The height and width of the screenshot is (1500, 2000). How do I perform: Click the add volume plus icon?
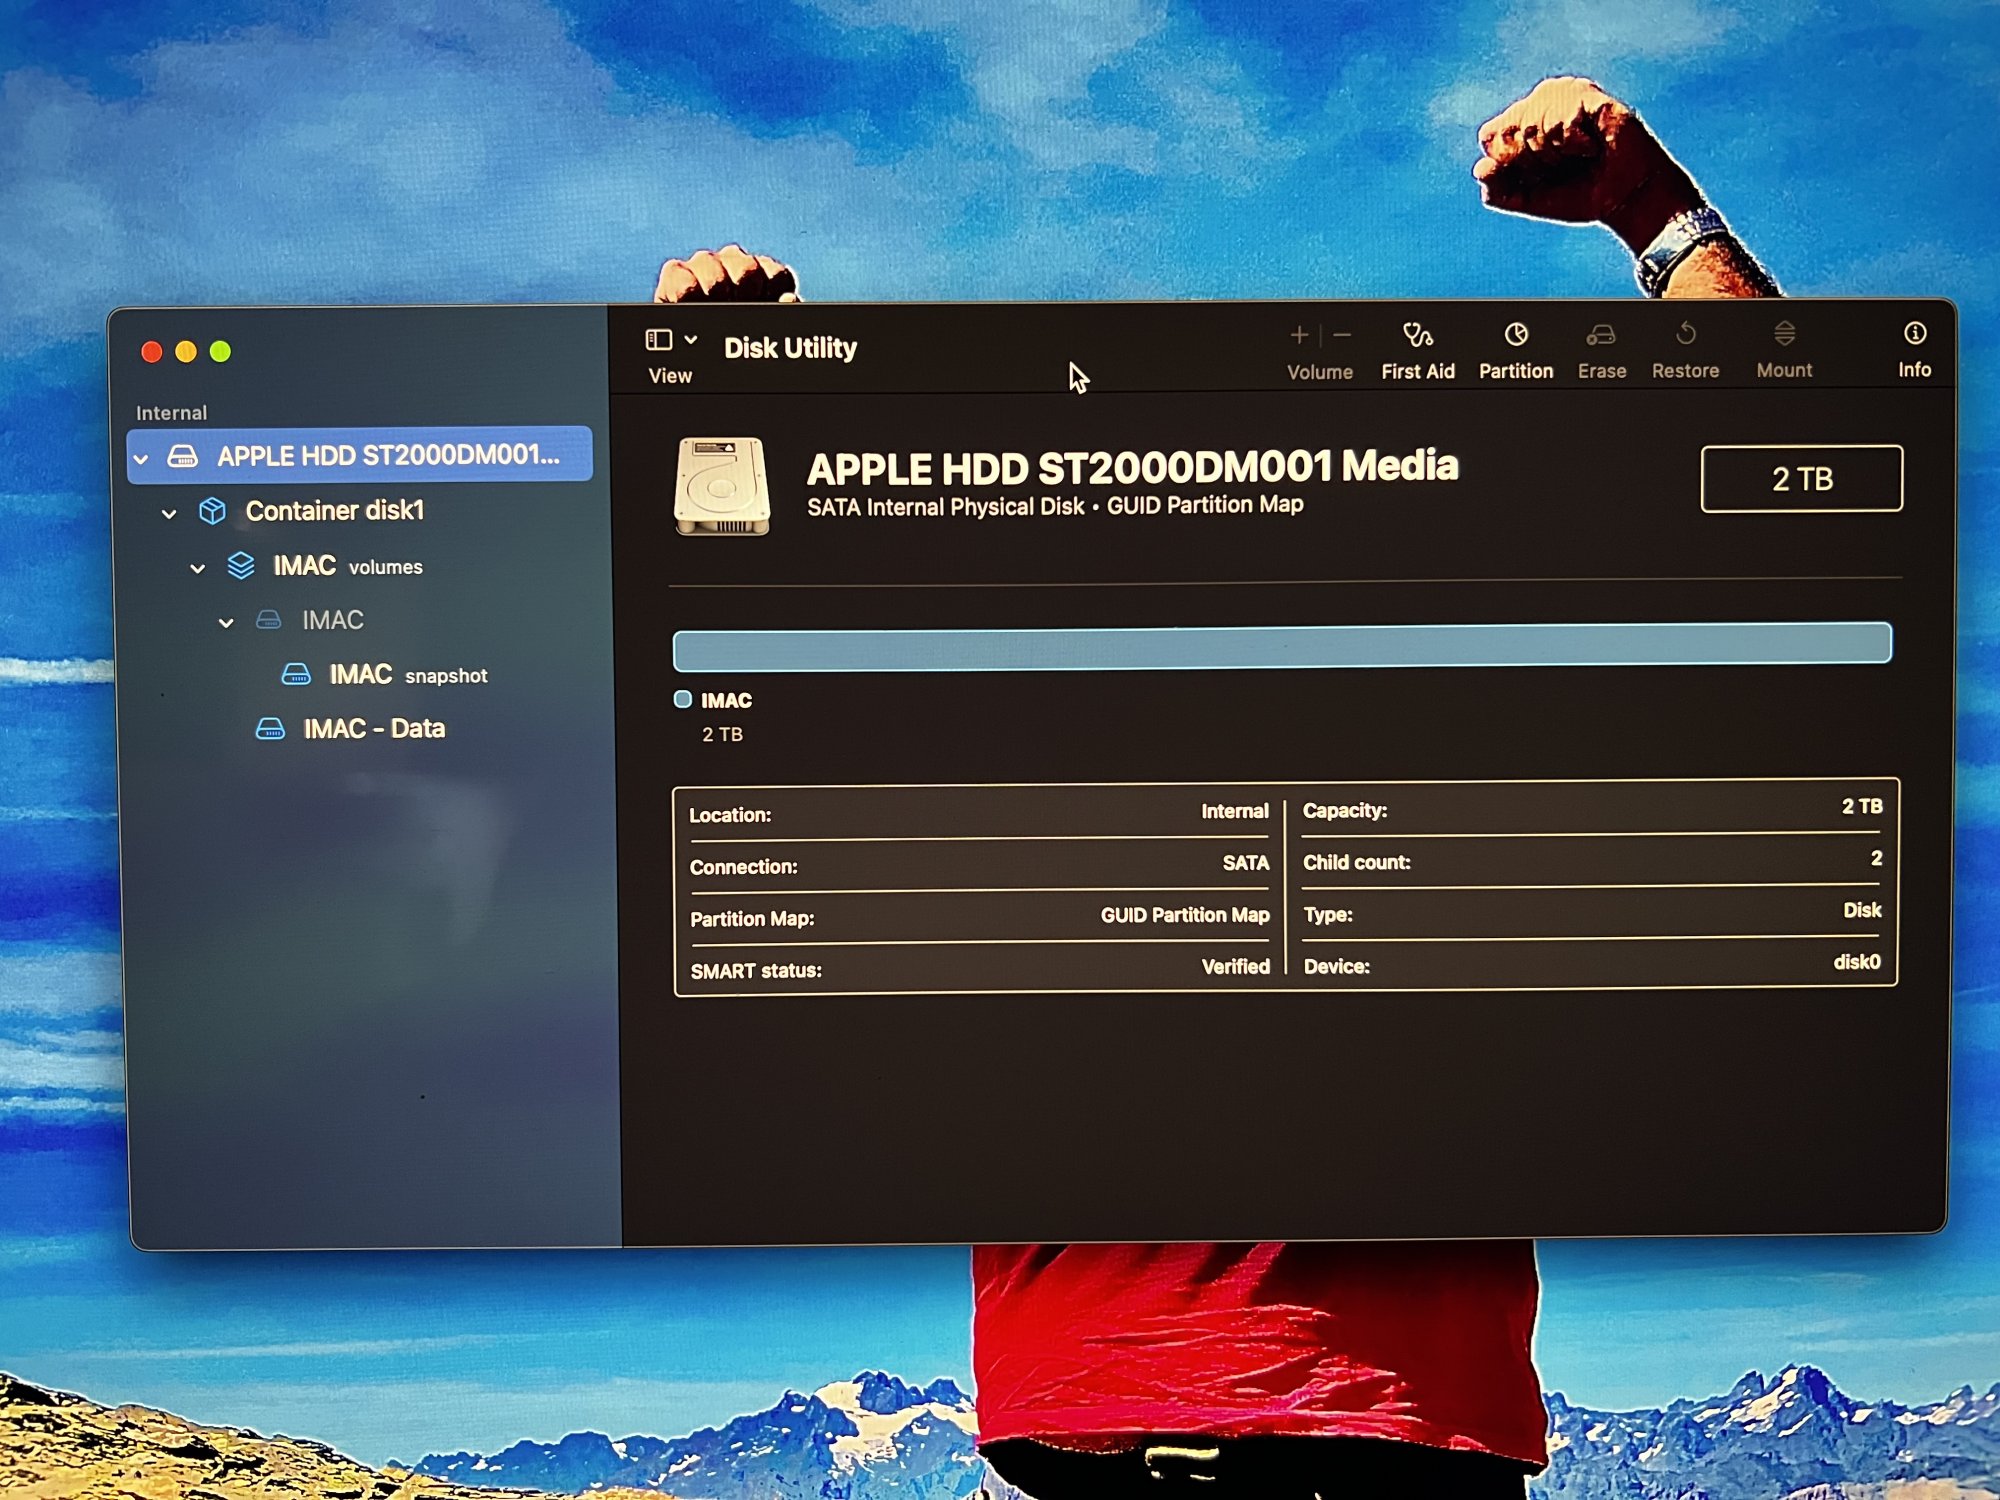(1299, 336)
